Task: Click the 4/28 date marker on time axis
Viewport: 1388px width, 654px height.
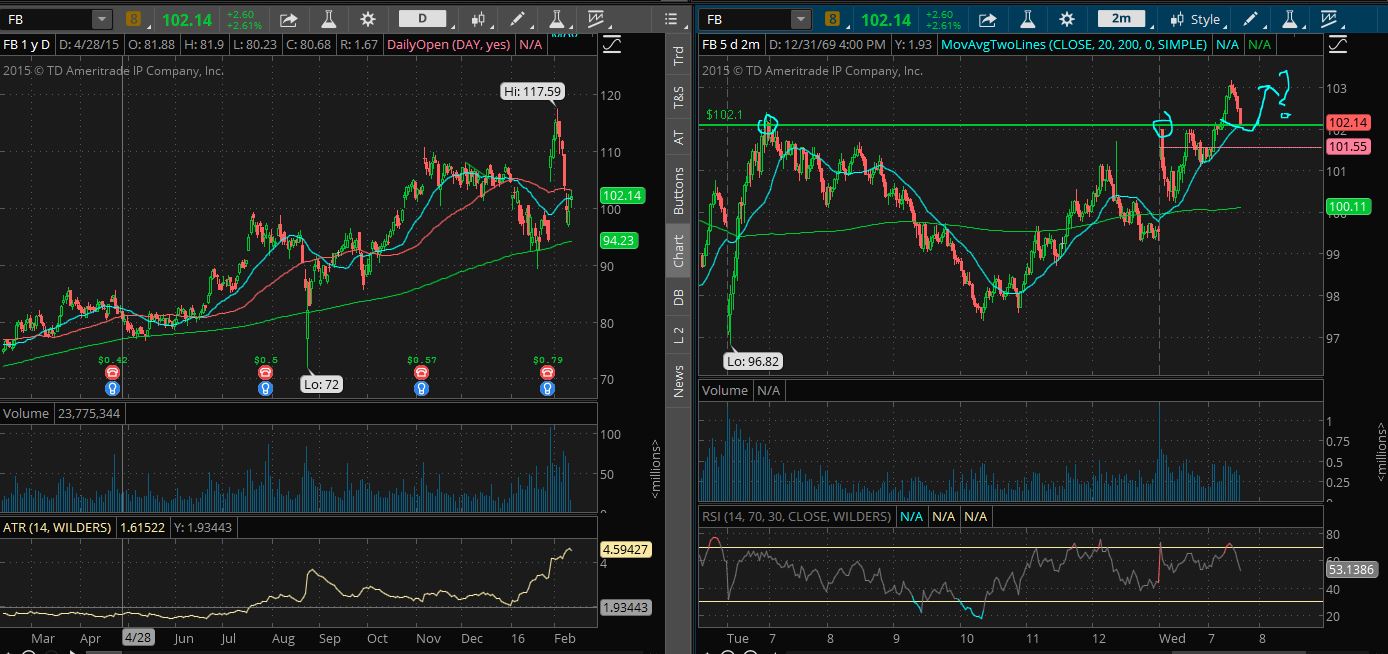Action: tap(137, 638)
